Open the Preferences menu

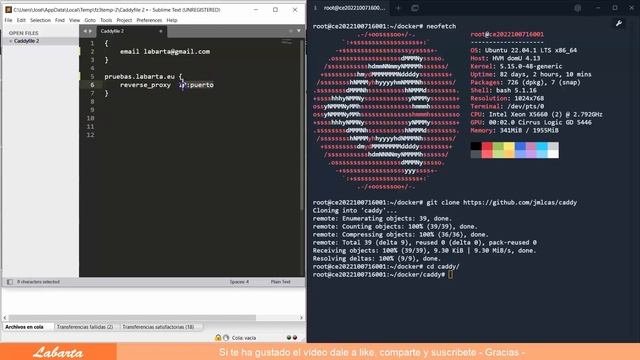(149, 20)
